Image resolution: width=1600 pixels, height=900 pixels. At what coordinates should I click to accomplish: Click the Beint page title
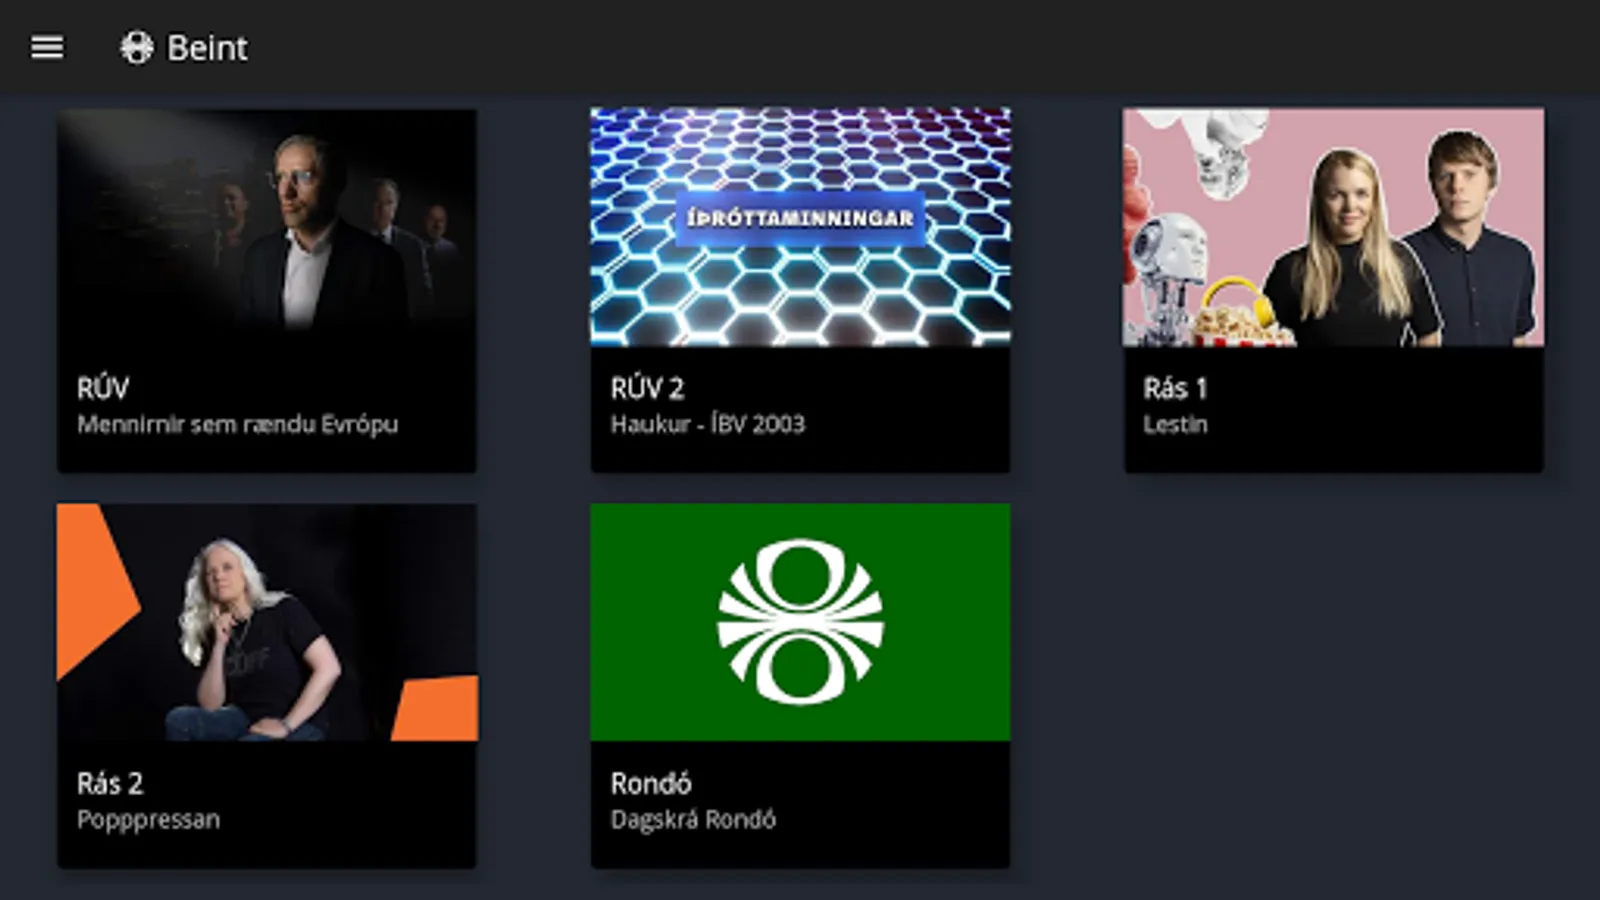207,47
